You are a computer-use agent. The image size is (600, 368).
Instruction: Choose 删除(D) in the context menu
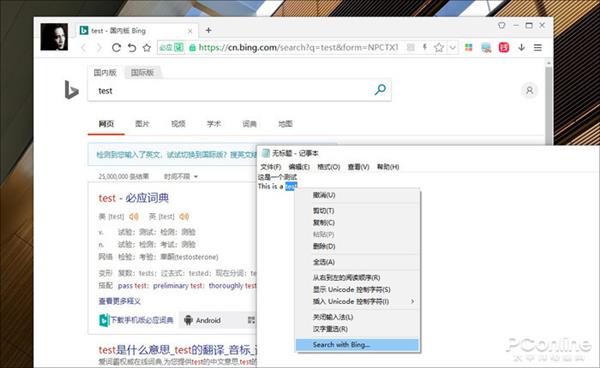pyautogui.click(x=357, y=246)
